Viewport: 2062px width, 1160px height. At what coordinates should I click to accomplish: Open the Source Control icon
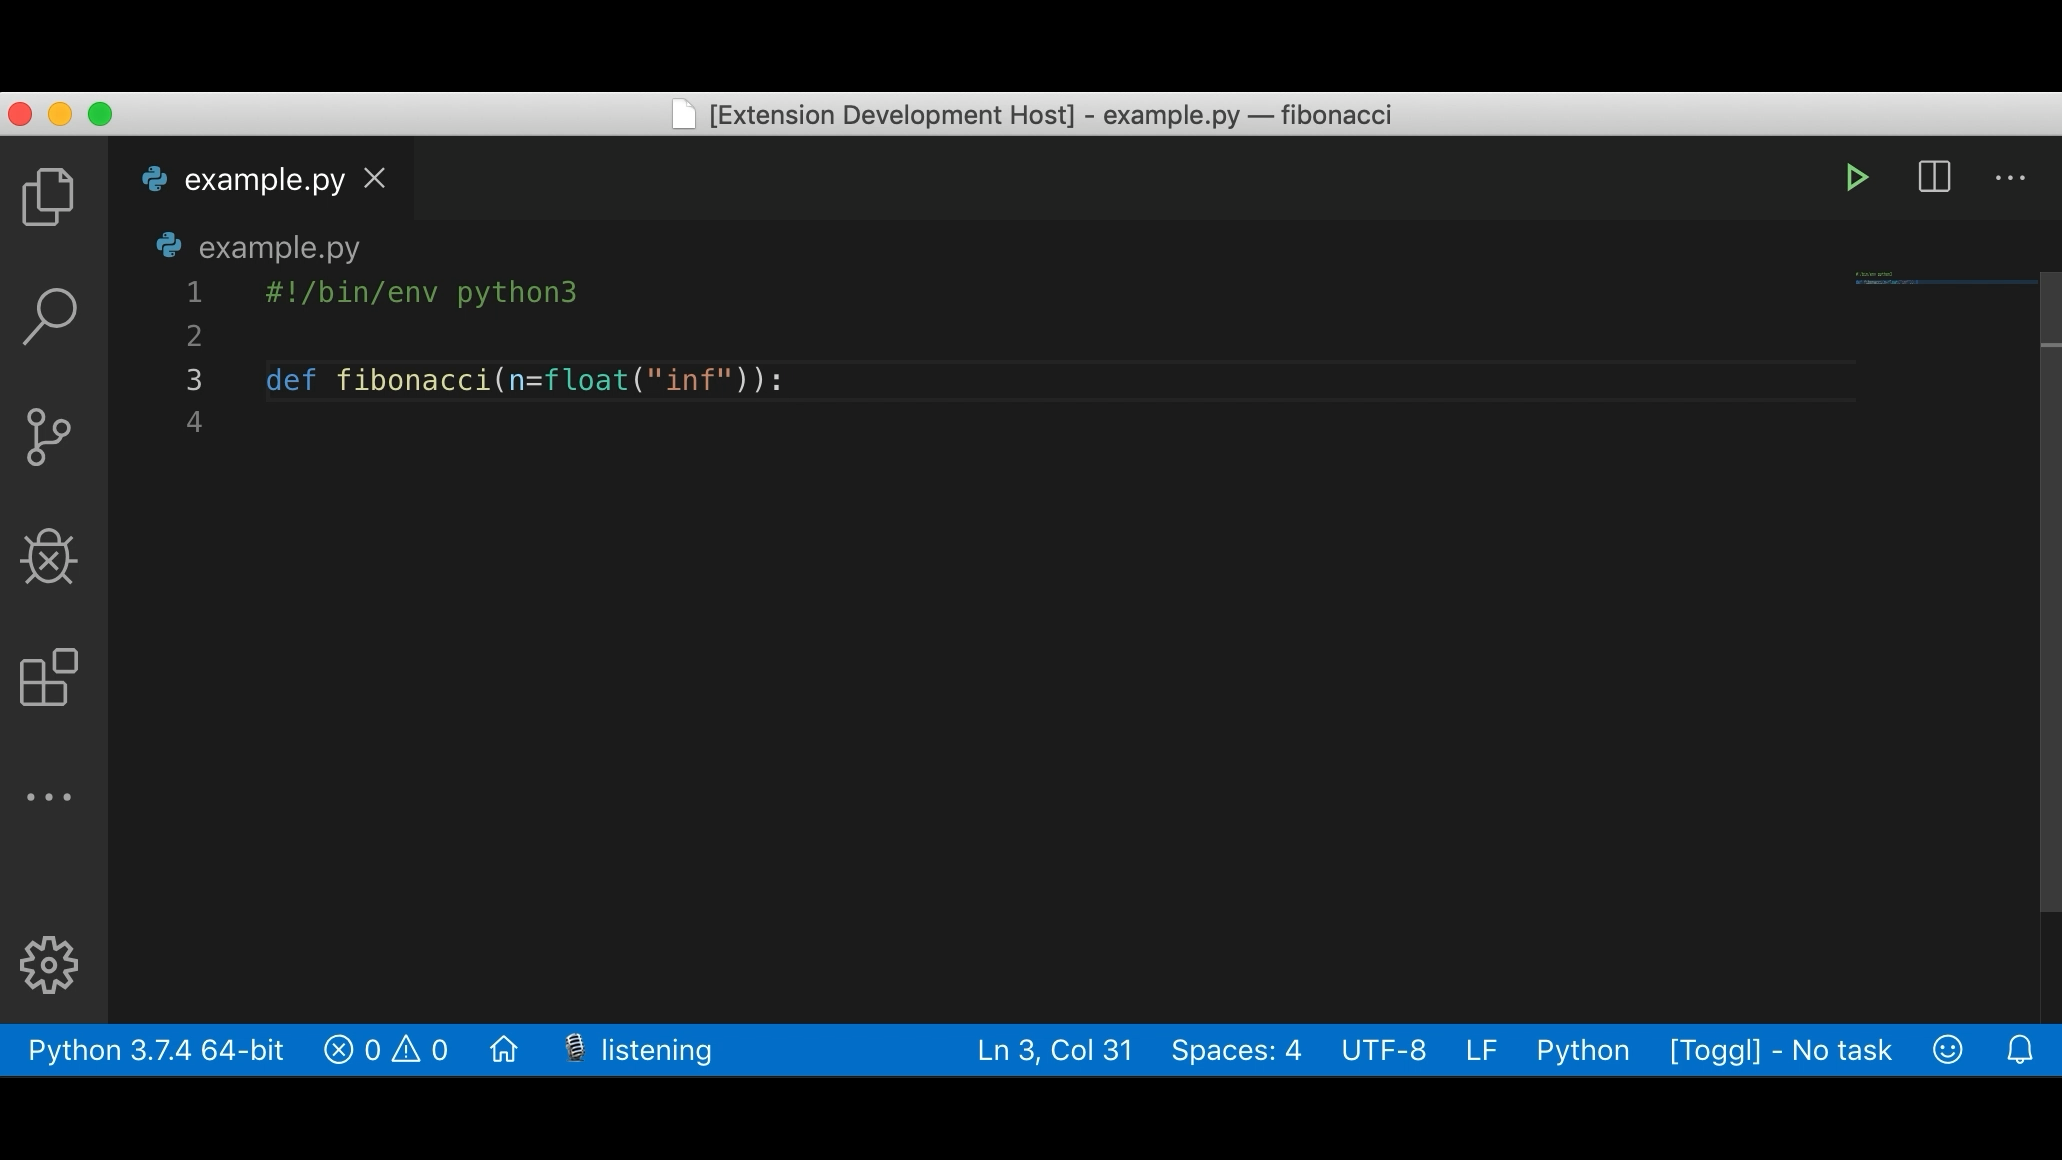pyautogui.click(x=48, y=437)
